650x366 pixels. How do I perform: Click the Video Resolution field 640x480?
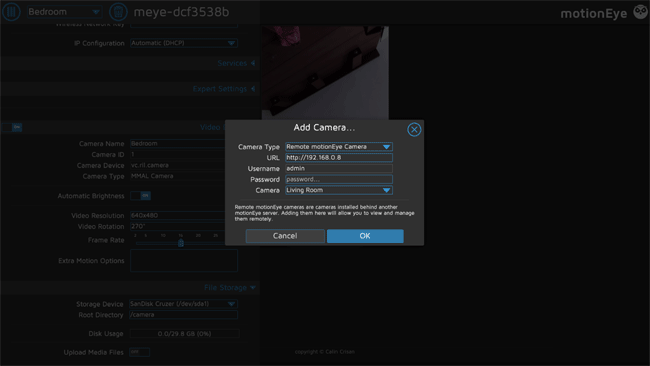[177, 216]
